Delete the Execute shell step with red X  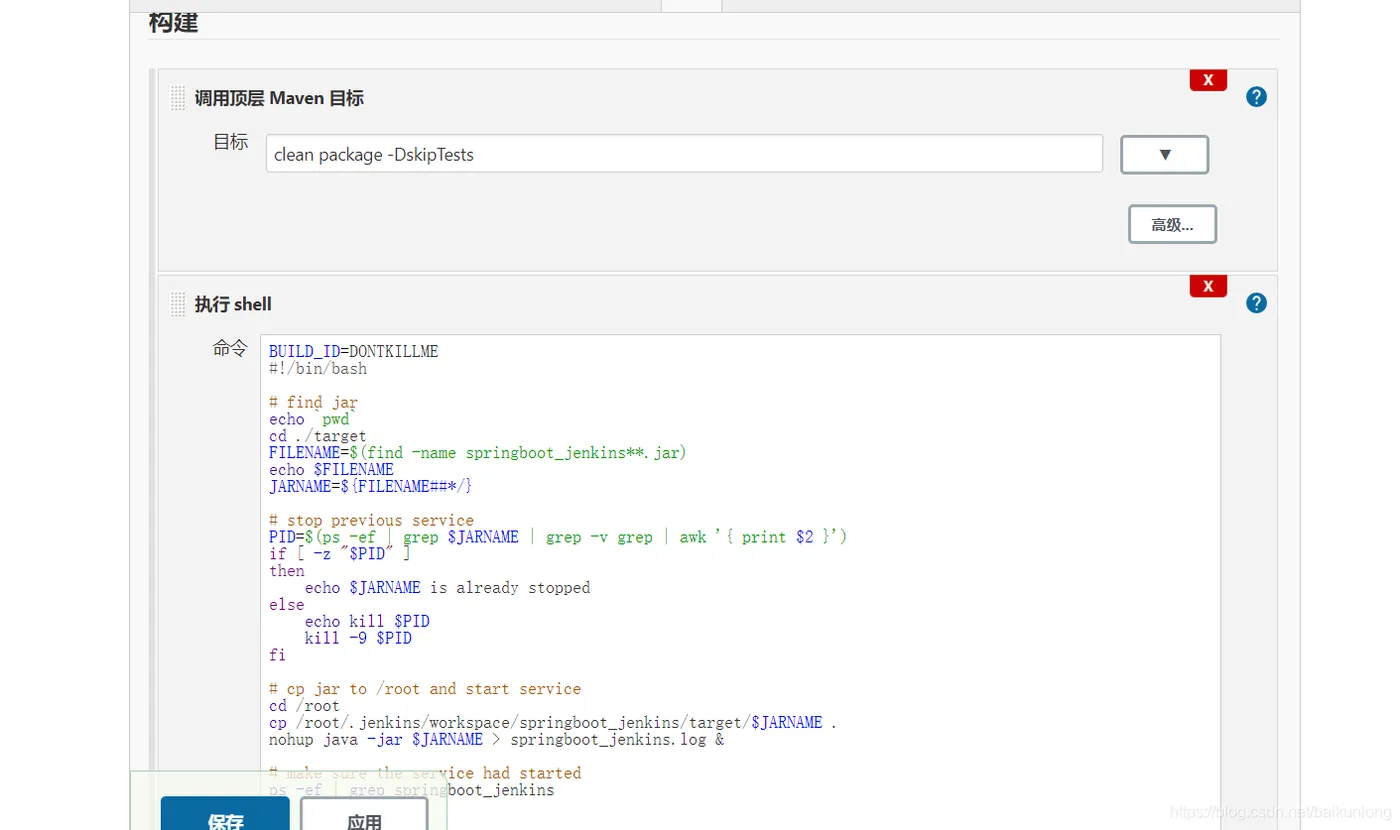pyautogui.click(x=1208, y=286)
